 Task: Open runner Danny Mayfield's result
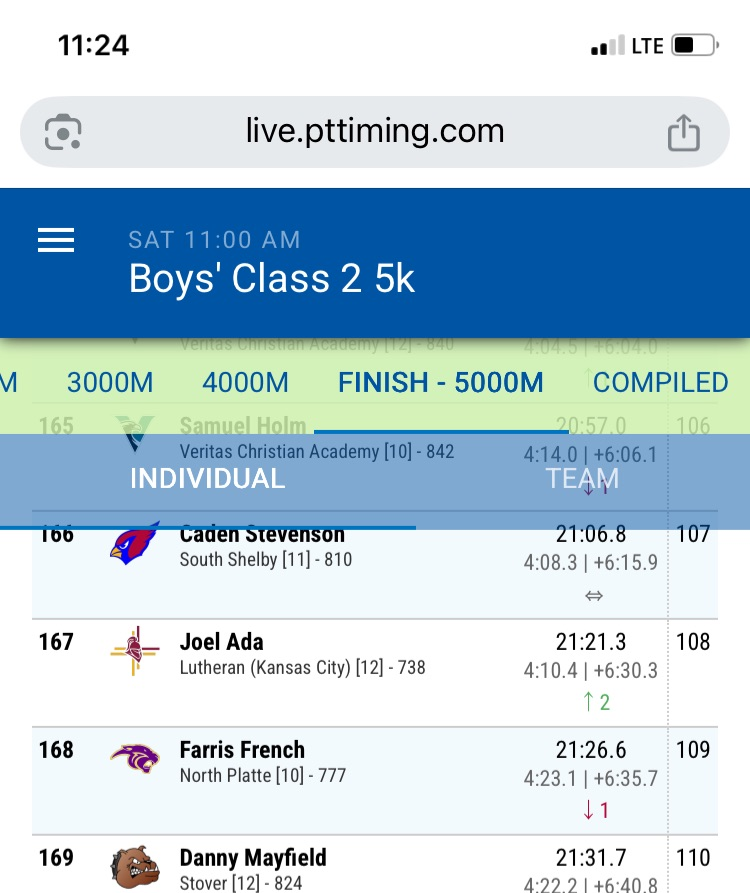coord(253,857)
